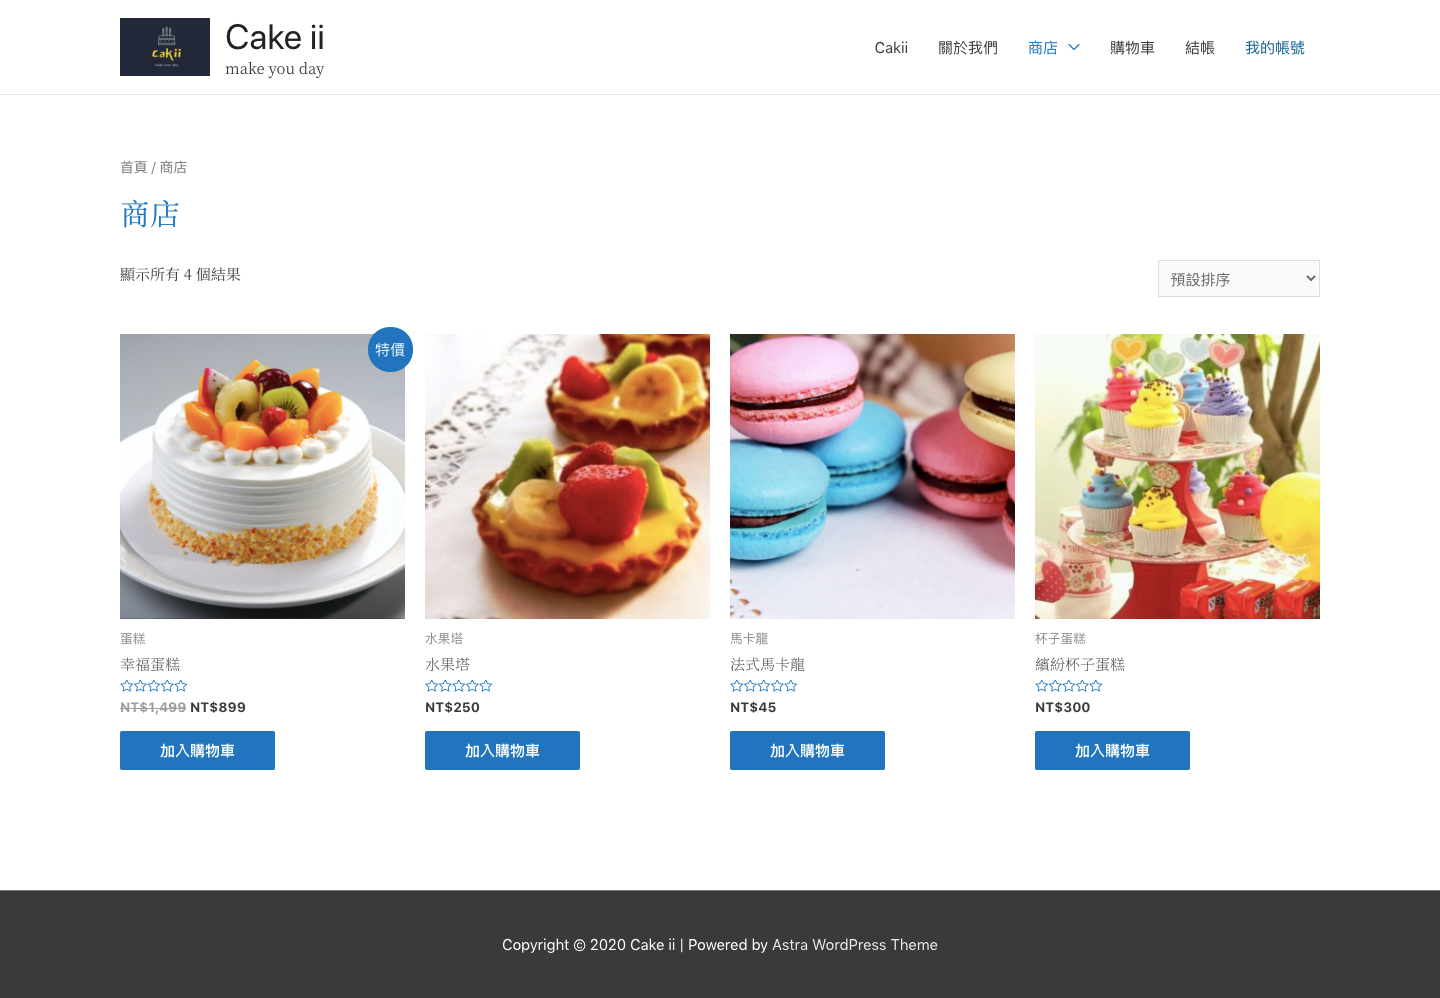1440x998 pixels.
Task: Click star rating under 繽紛杯子蛋糕
Action: [x=1069, y=686]
